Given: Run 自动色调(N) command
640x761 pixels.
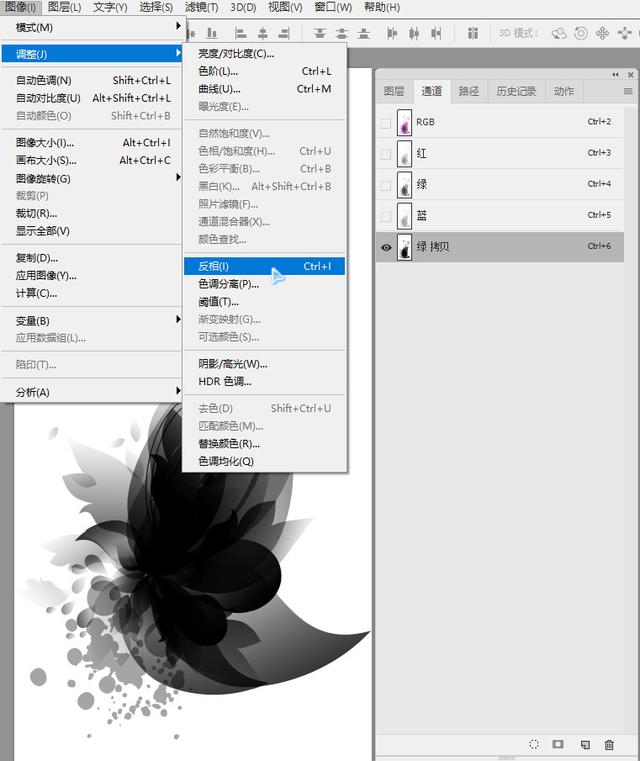Looking at the screenshot, I should tap(91, 80).
